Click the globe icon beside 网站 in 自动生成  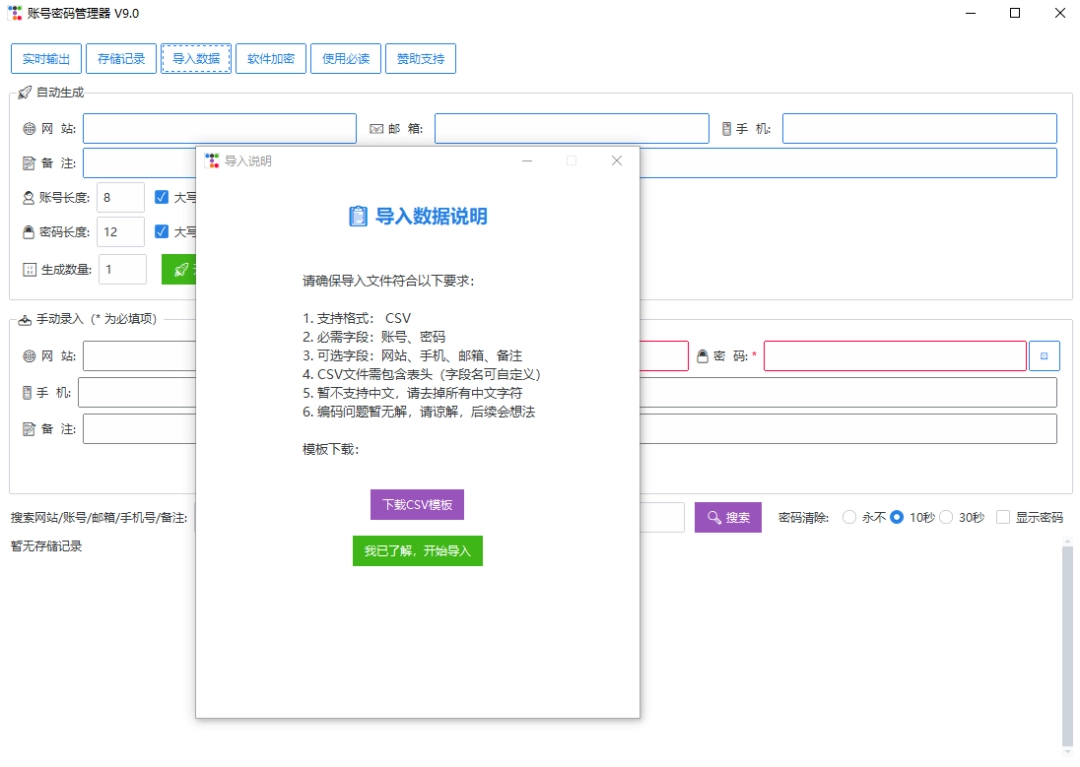click(x=29, y=129)
